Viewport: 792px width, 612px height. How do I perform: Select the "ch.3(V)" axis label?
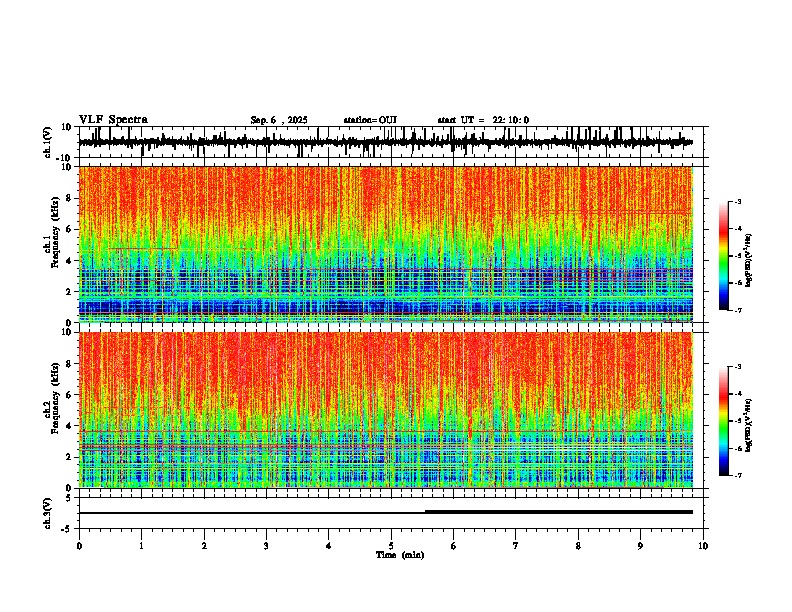(48, 513)
